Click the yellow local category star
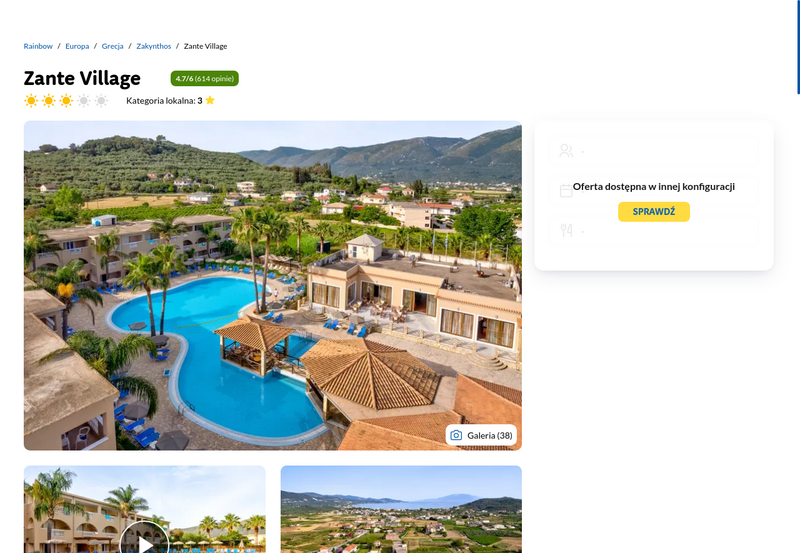Screen dimensions: 800x553 [x=210, y=100]
